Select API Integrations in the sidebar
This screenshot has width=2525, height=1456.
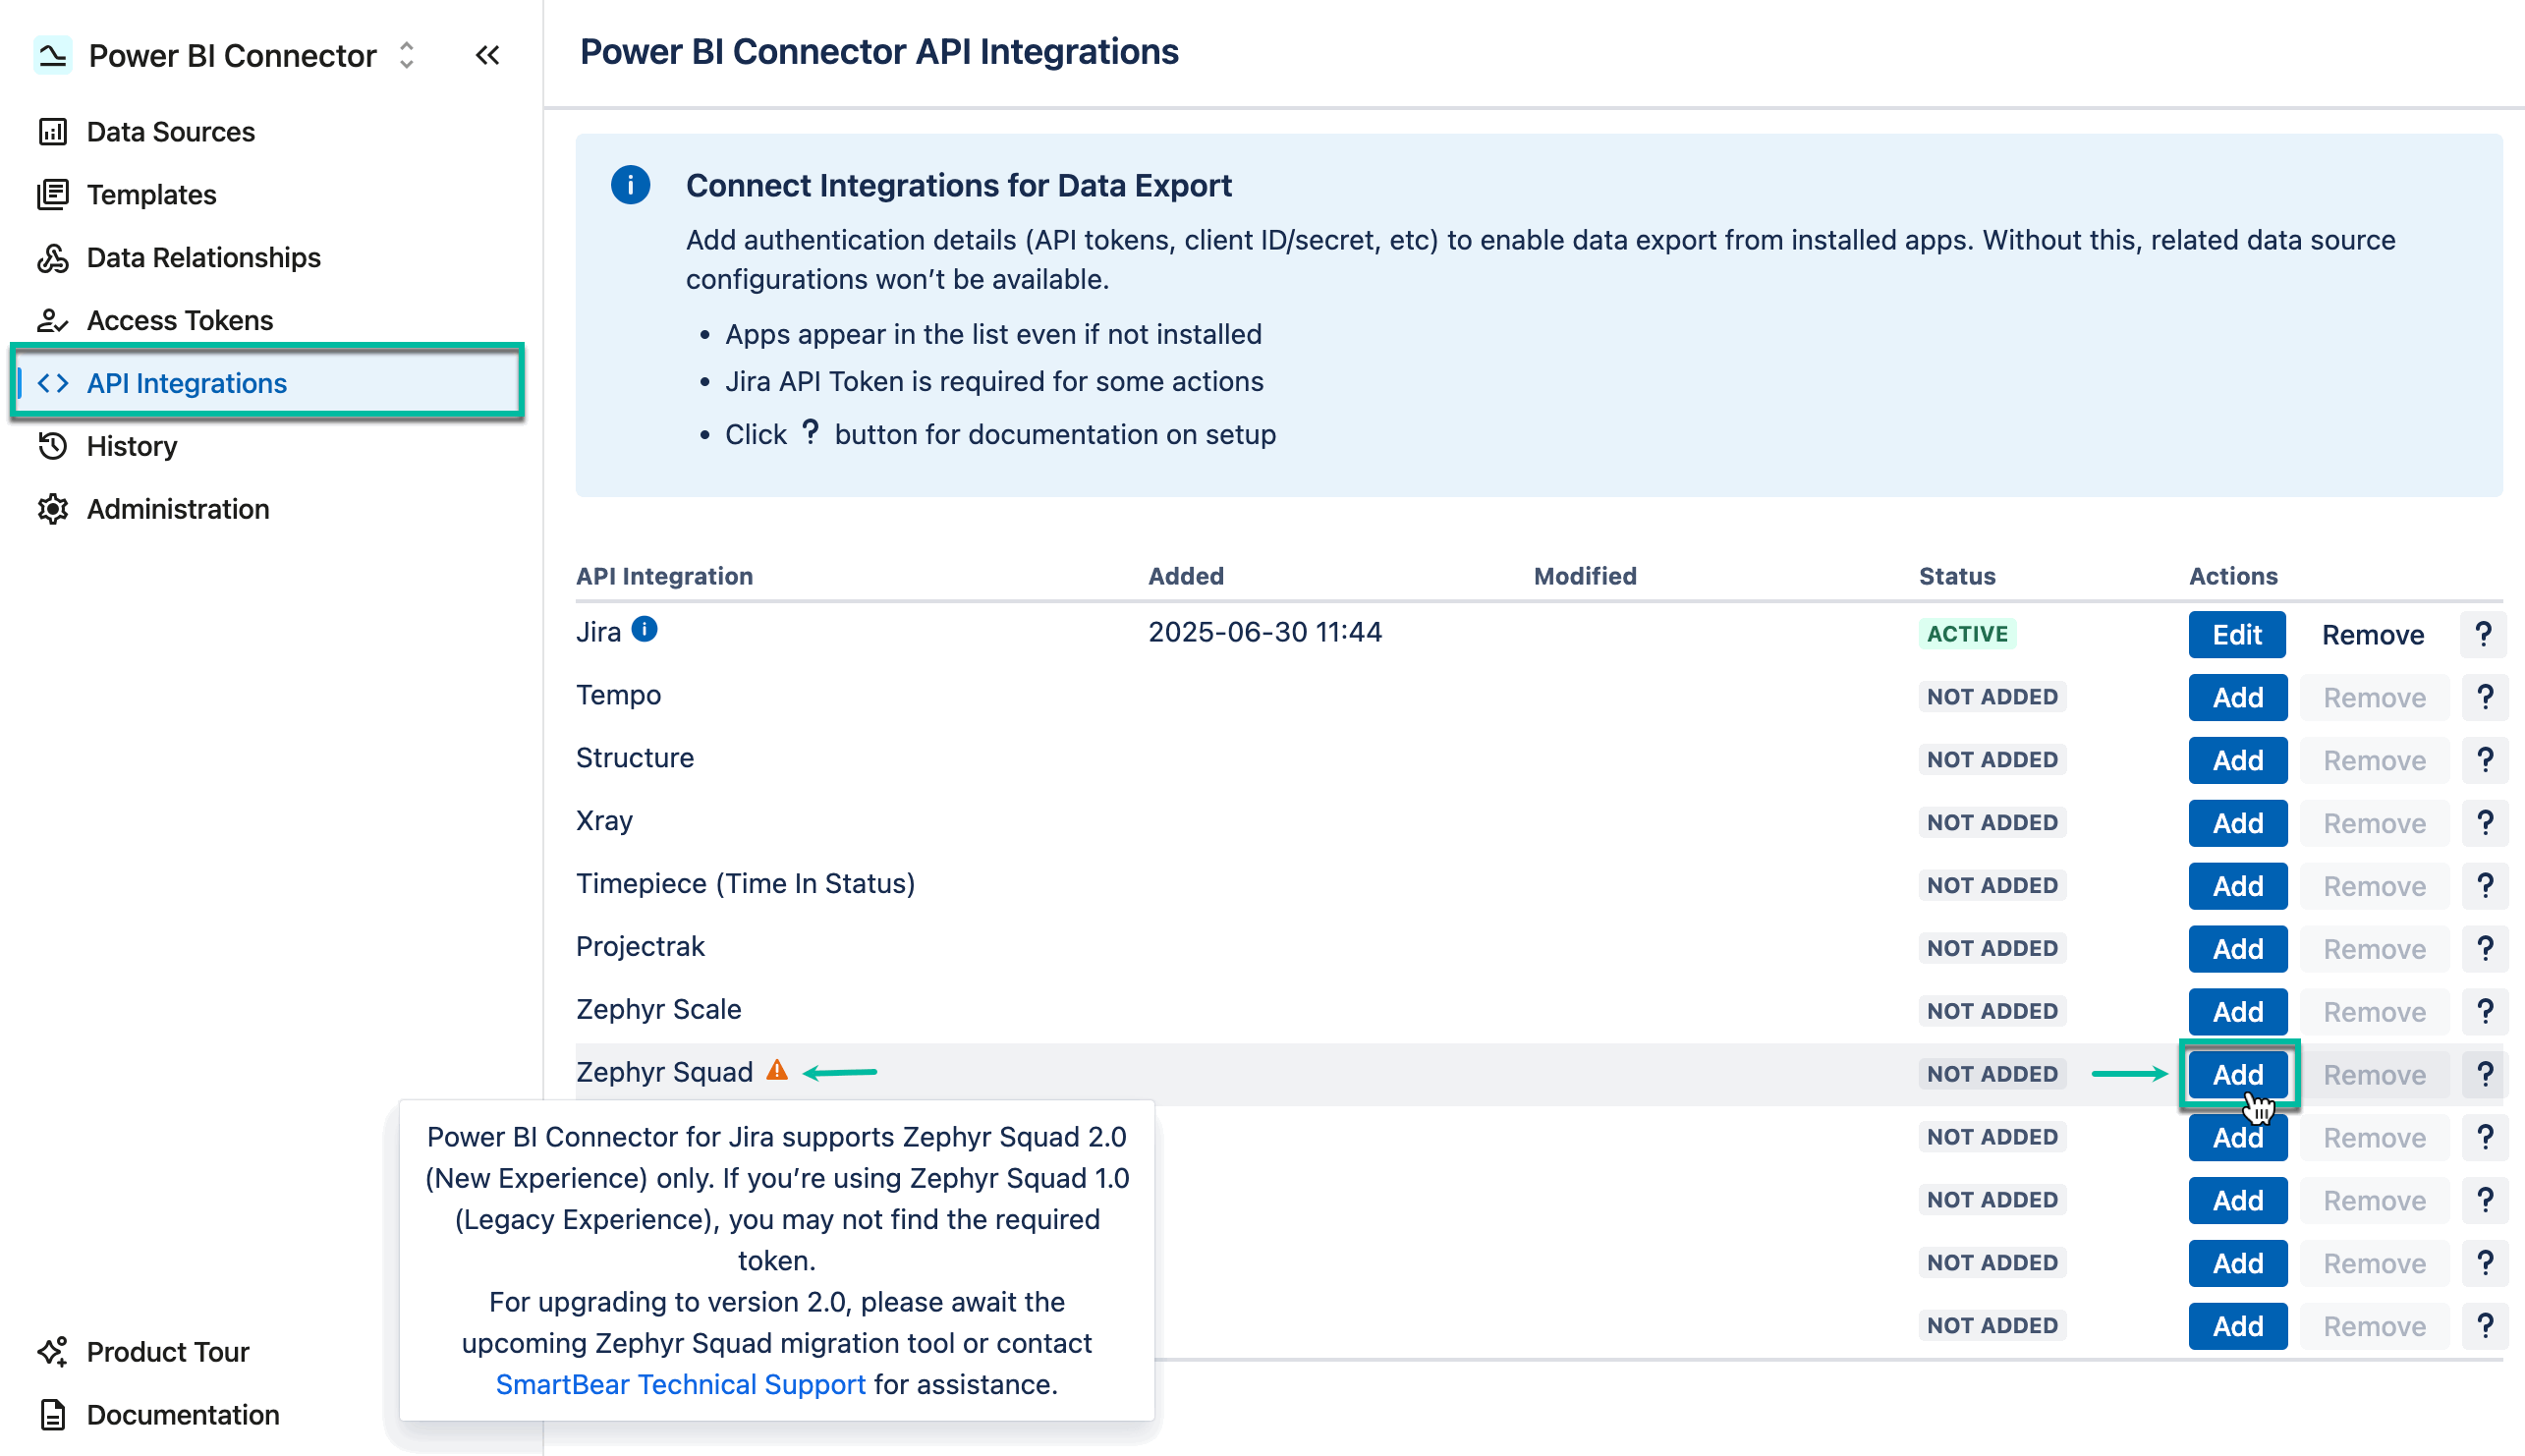tap(186, 383)
